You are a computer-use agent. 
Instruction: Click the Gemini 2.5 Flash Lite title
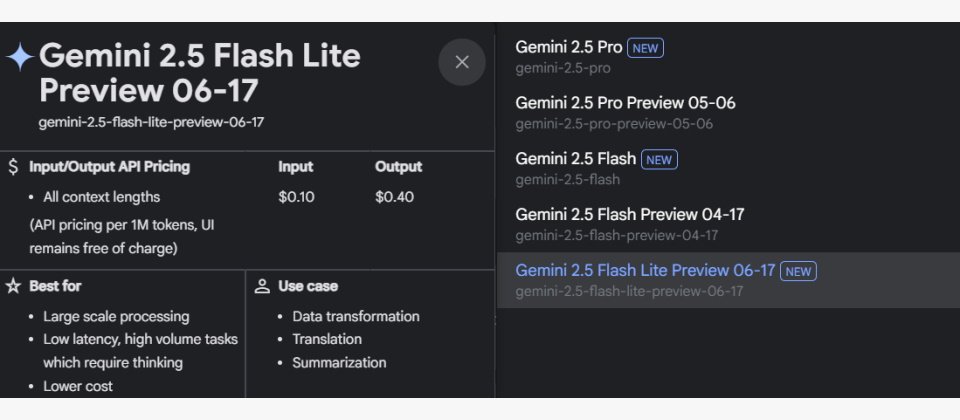199,71
